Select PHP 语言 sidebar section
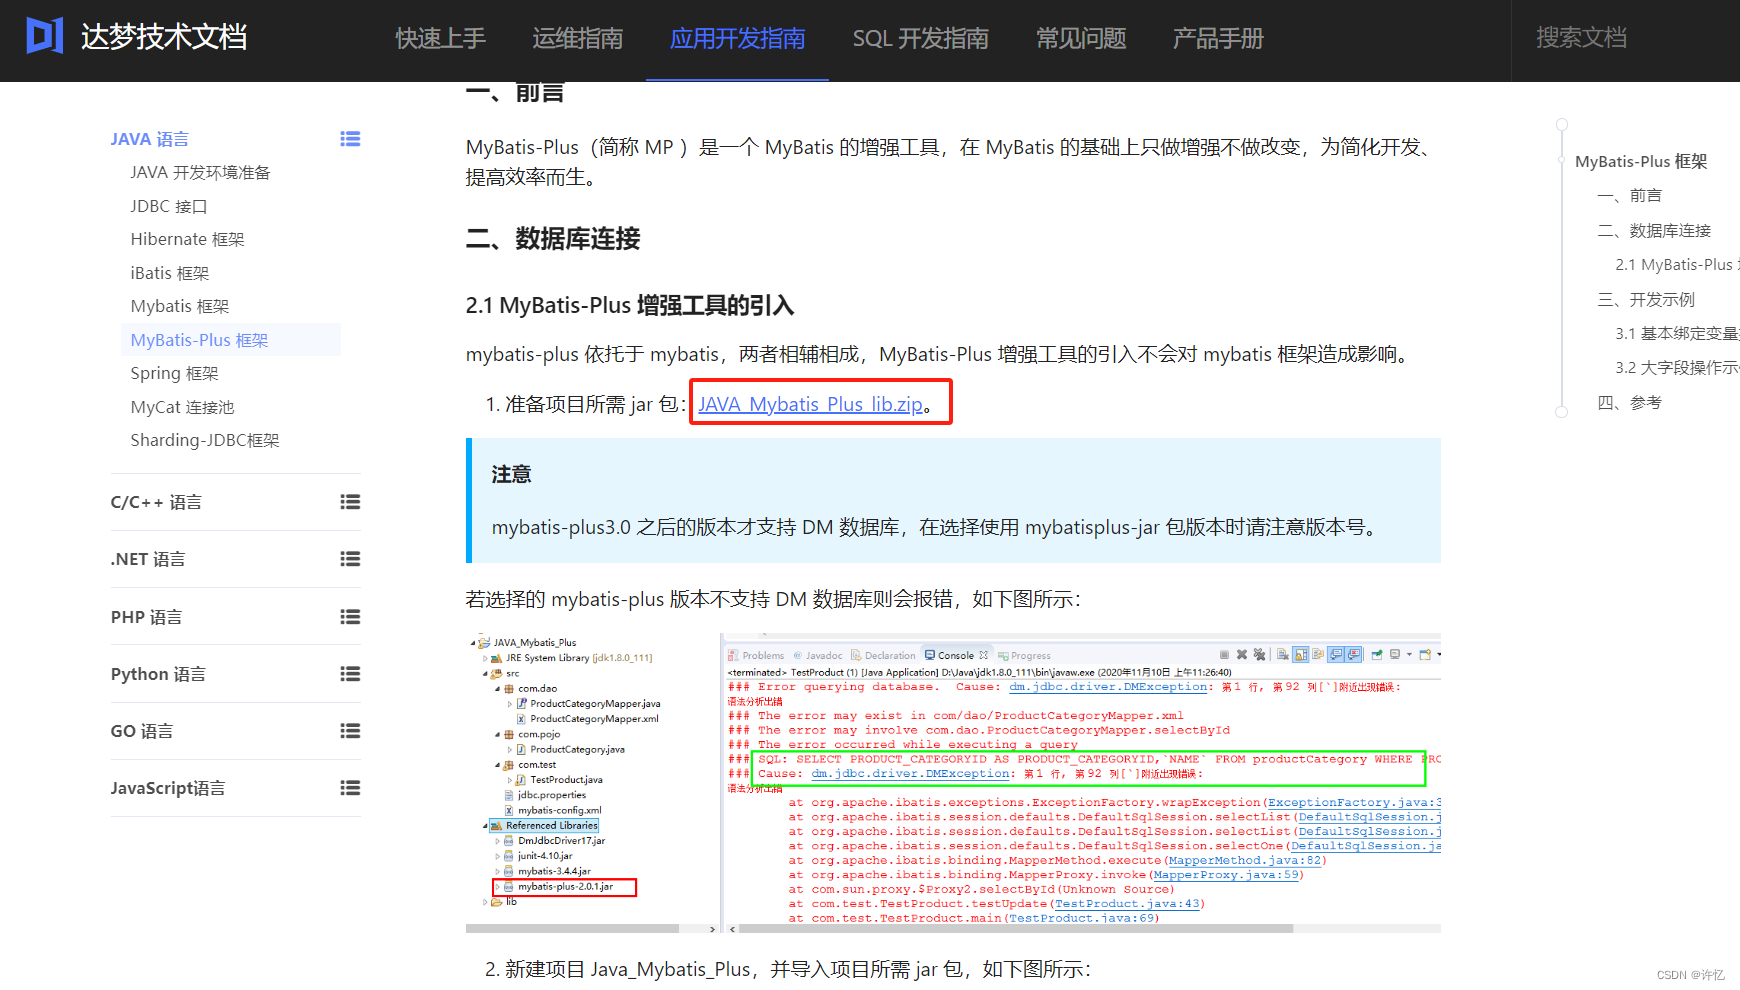Screen dimensions: 1740x990 tap(146, 617)
